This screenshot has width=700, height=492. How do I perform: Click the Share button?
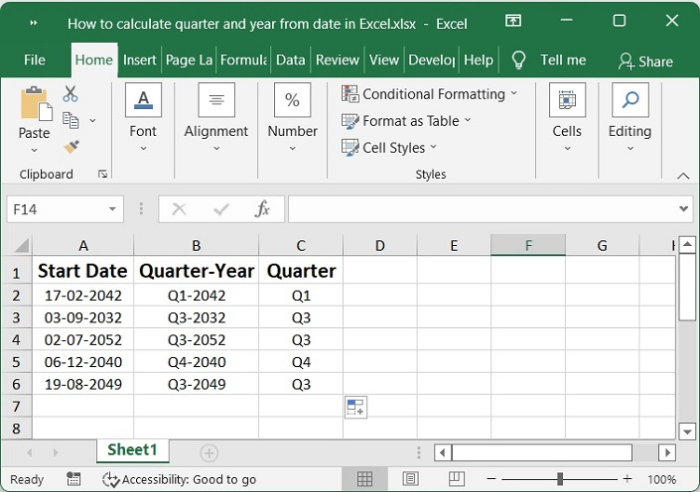(x=645, y=61)
